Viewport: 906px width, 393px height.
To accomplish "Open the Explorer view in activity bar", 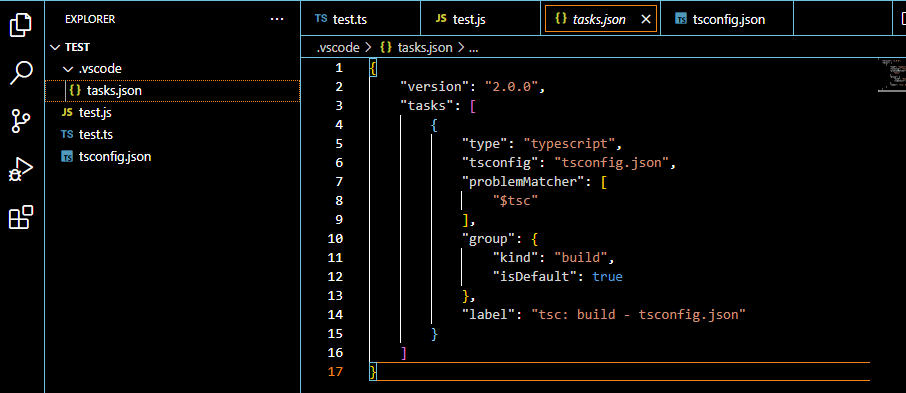I will [21, 25].
